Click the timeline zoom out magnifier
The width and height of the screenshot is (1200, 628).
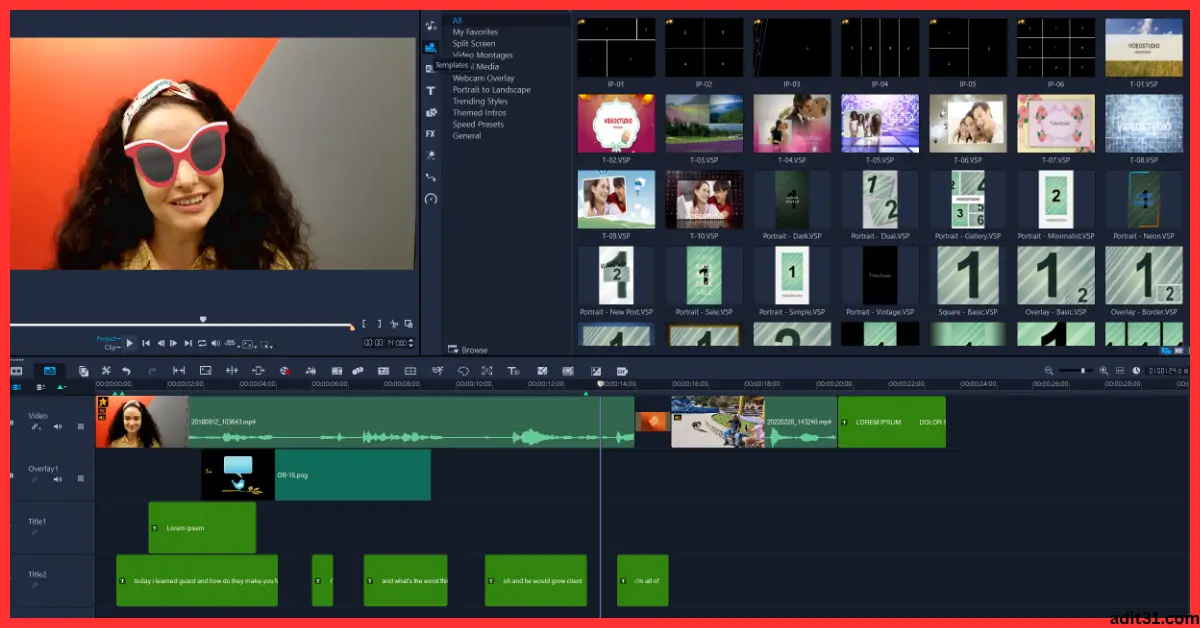coord(1049,371)
